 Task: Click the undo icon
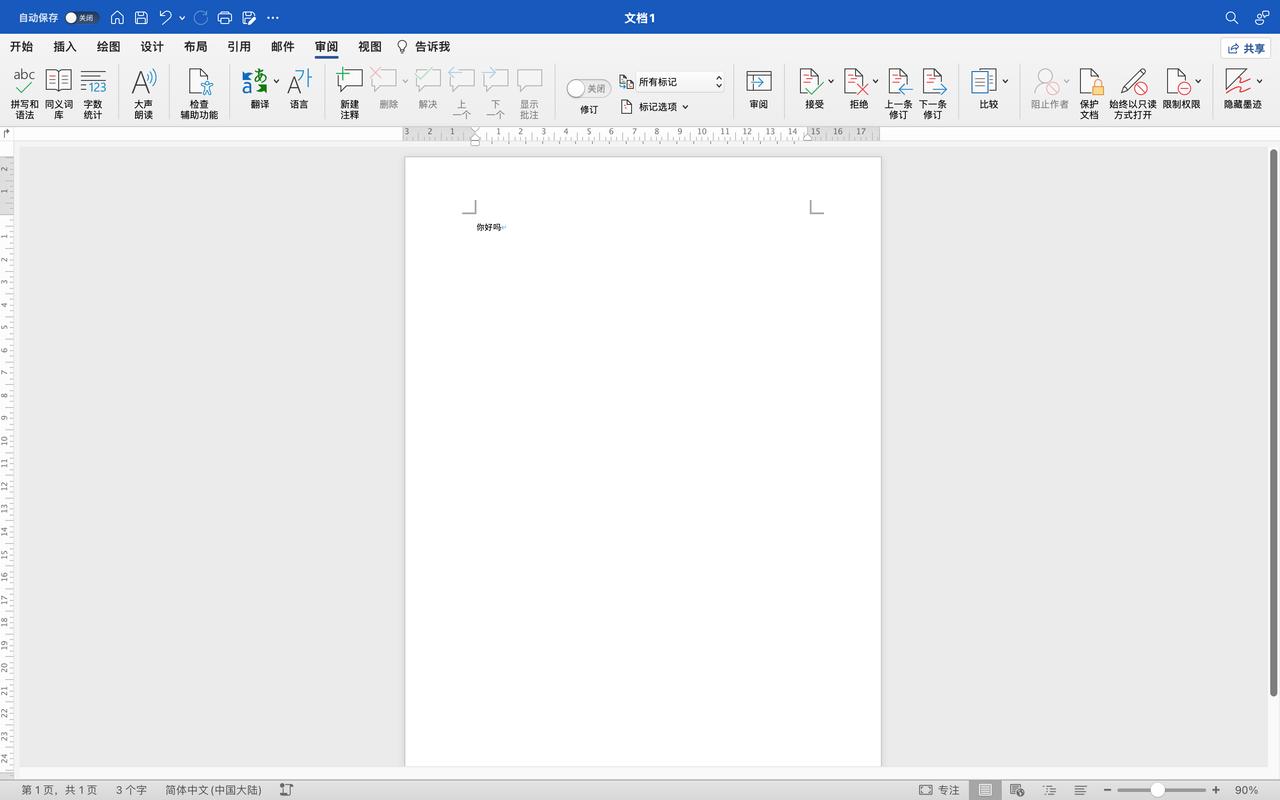[x=166, y=18]
